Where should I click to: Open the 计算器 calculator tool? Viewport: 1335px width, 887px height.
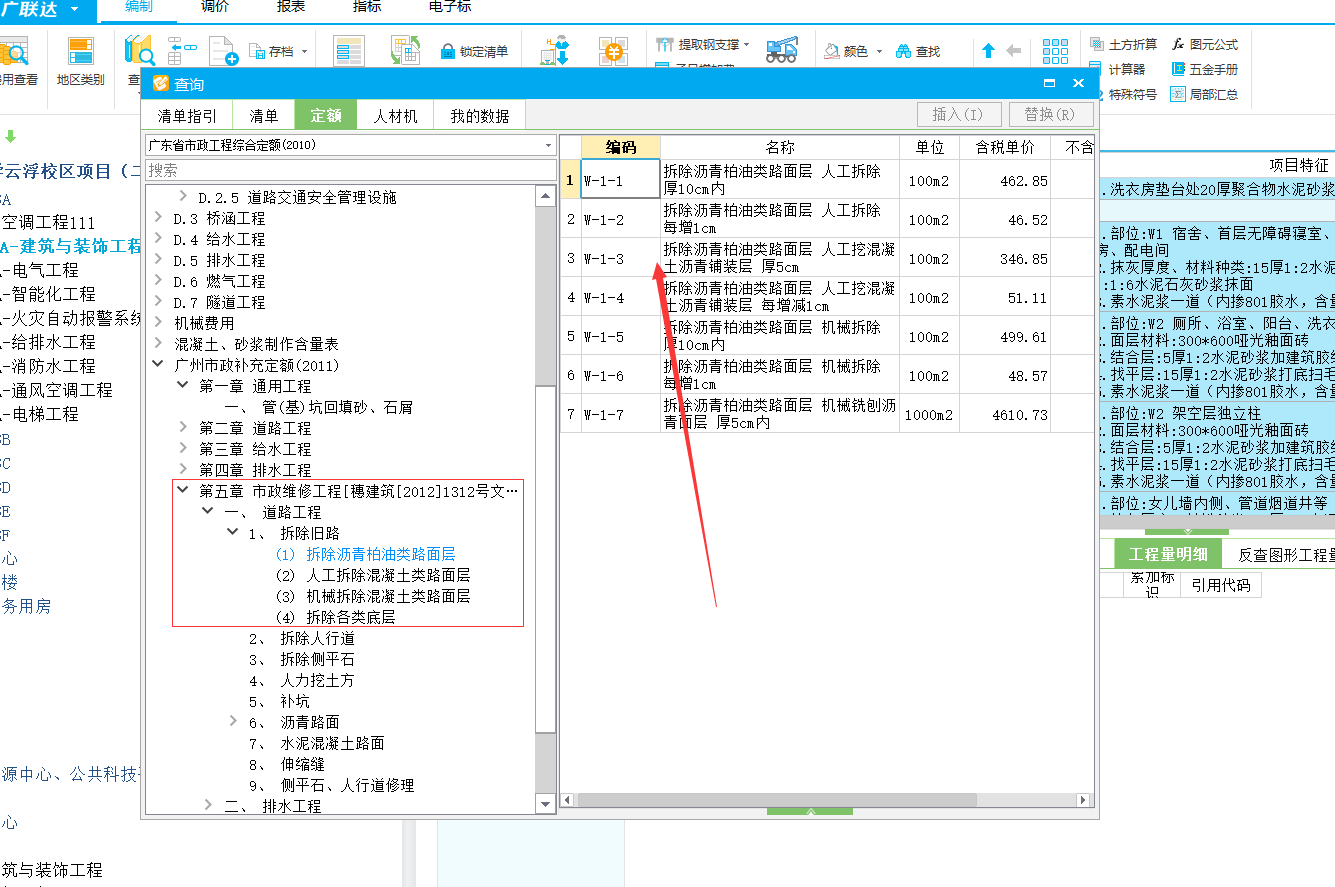pyautogui.click(x=1118, y=70)
